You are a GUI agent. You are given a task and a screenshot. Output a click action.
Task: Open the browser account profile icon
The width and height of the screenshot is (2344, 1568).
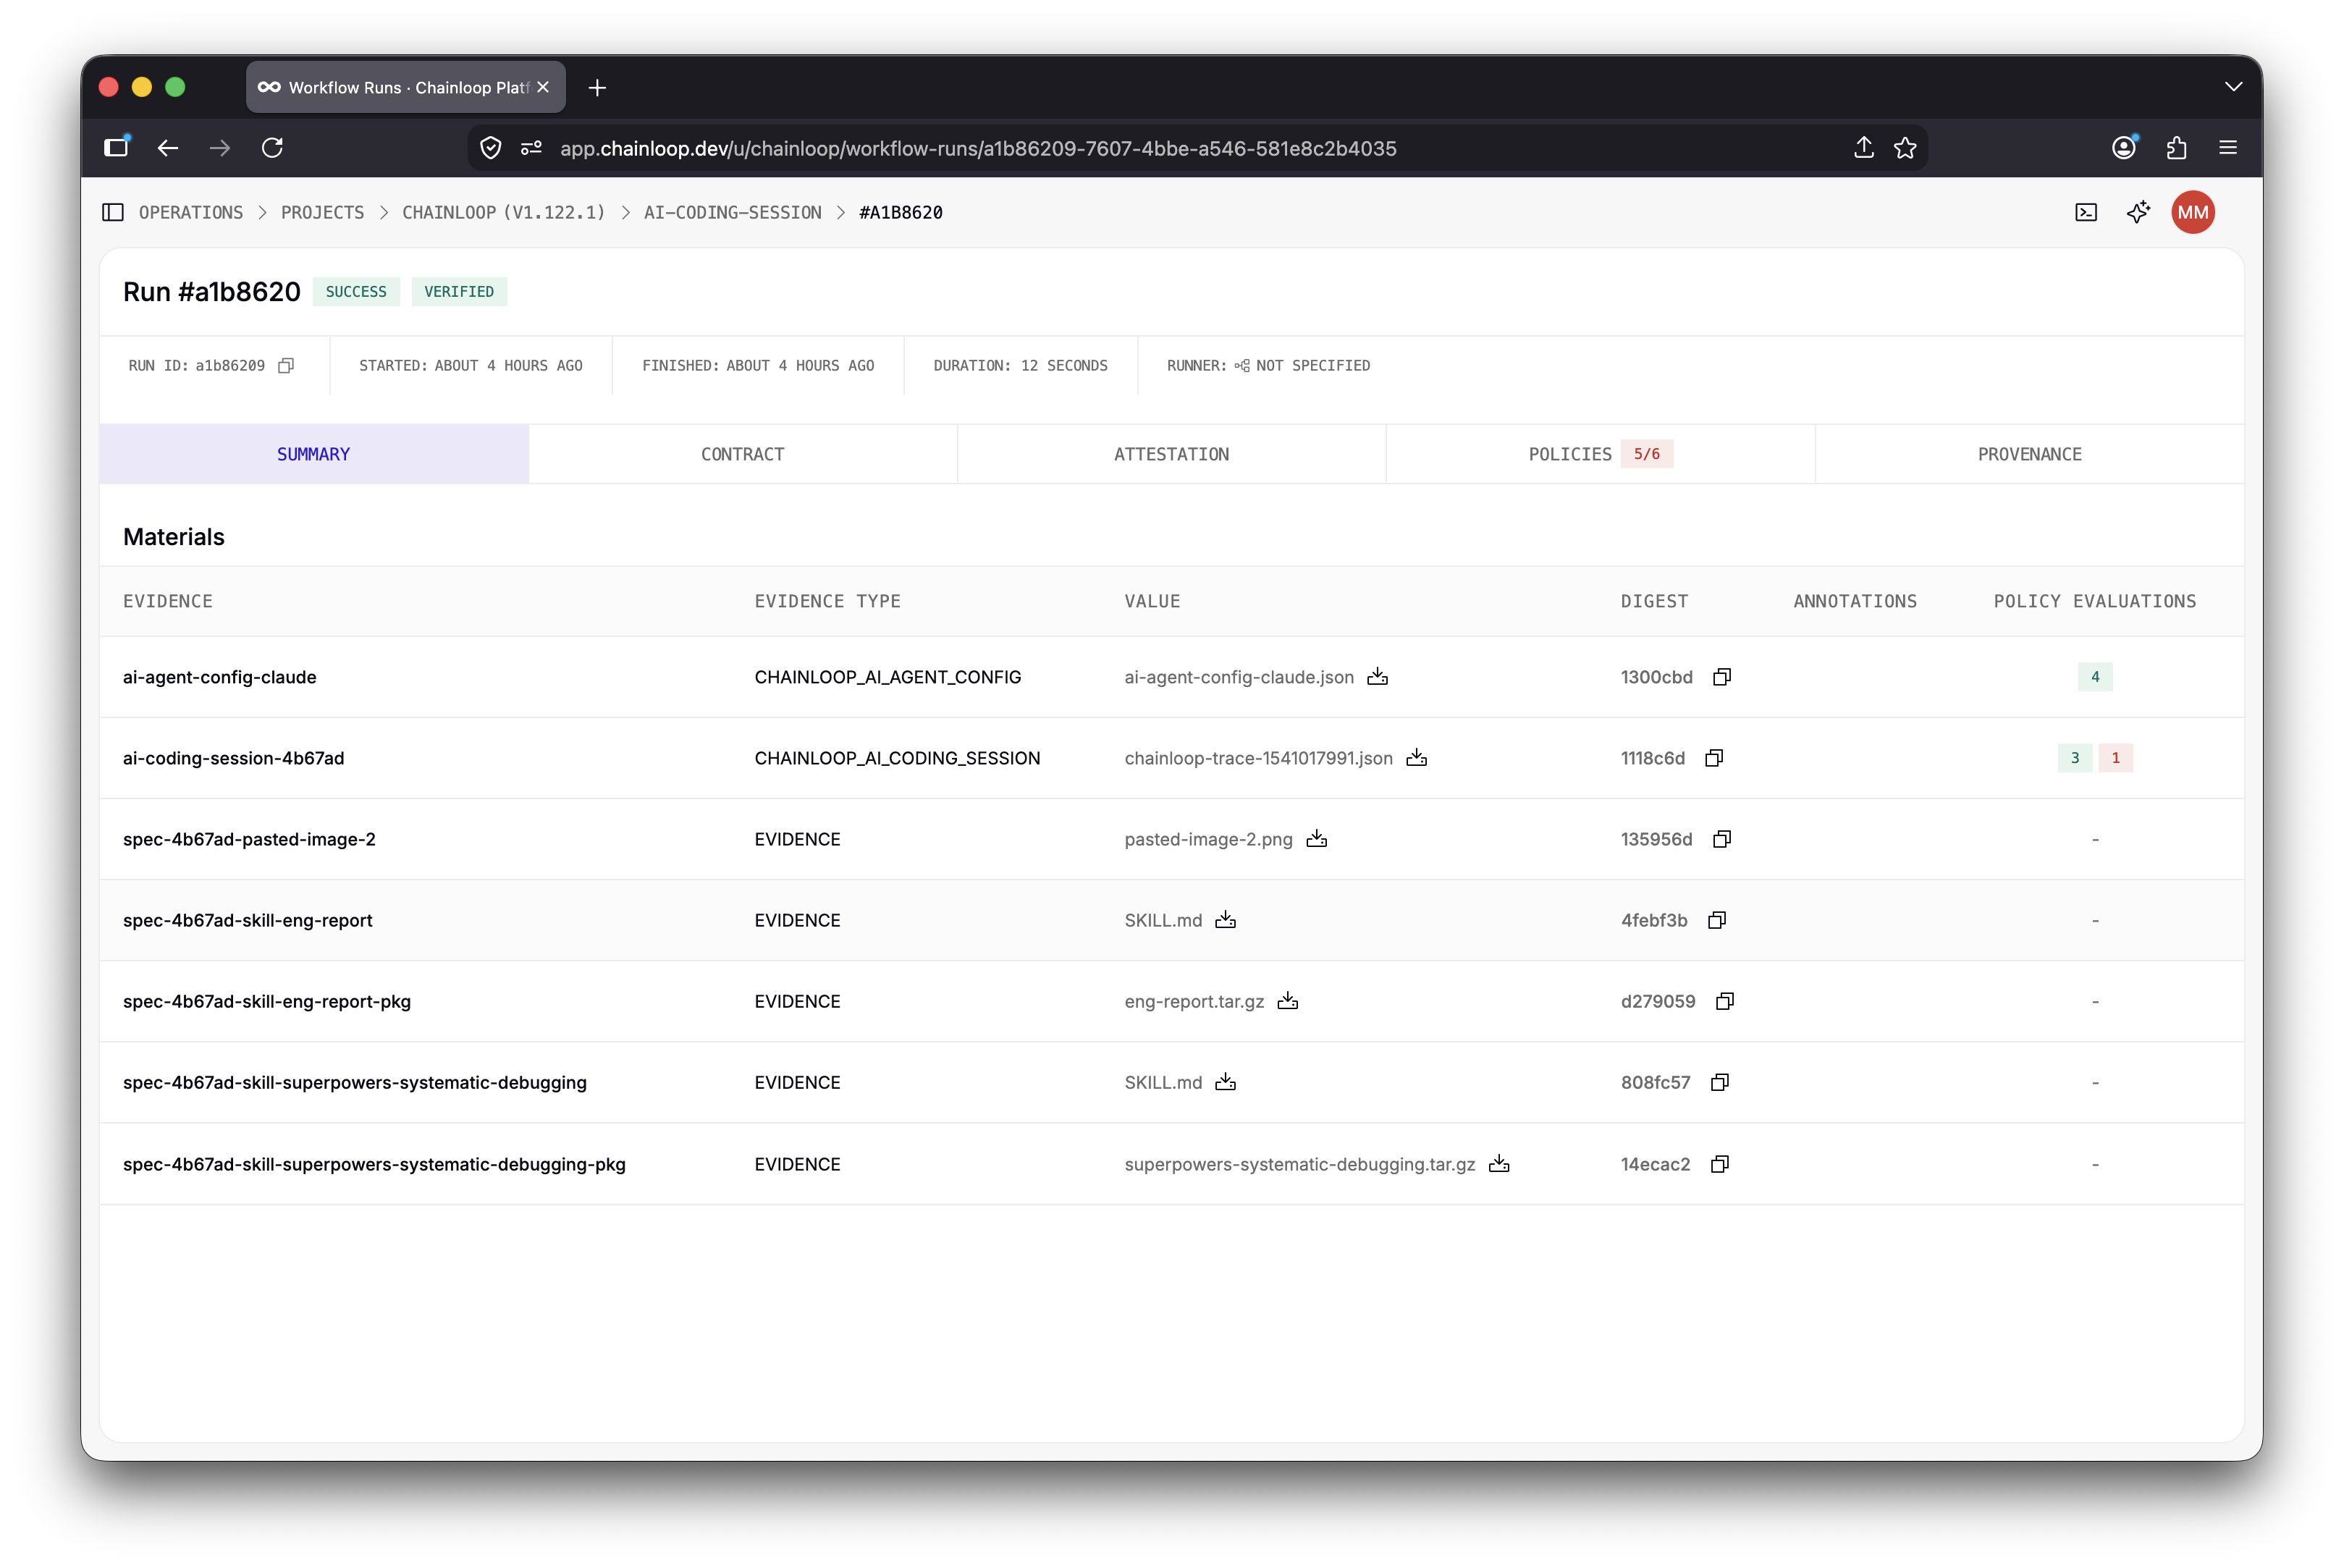pyautogui.click(x=2123, y=148)
